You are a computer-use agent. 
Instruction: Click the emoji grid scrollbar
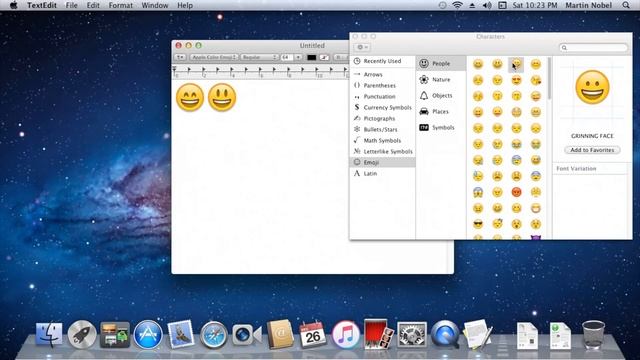tap(549, 78)
